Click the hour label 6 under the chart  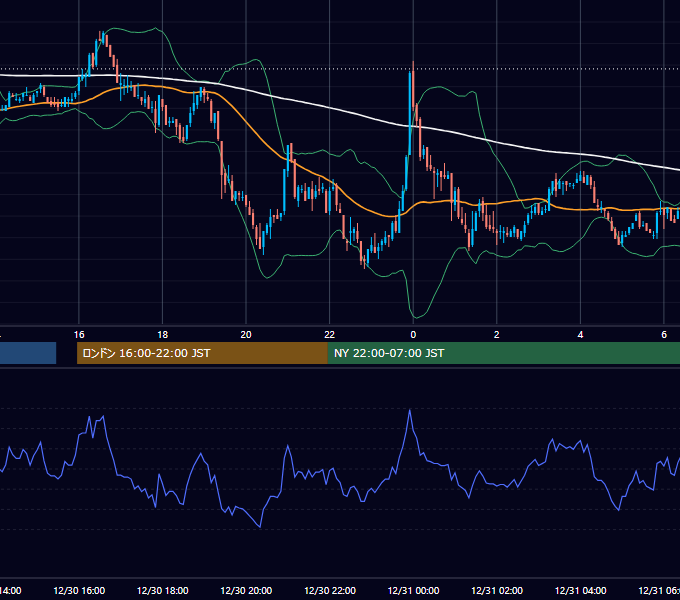(x=664, y=335)
